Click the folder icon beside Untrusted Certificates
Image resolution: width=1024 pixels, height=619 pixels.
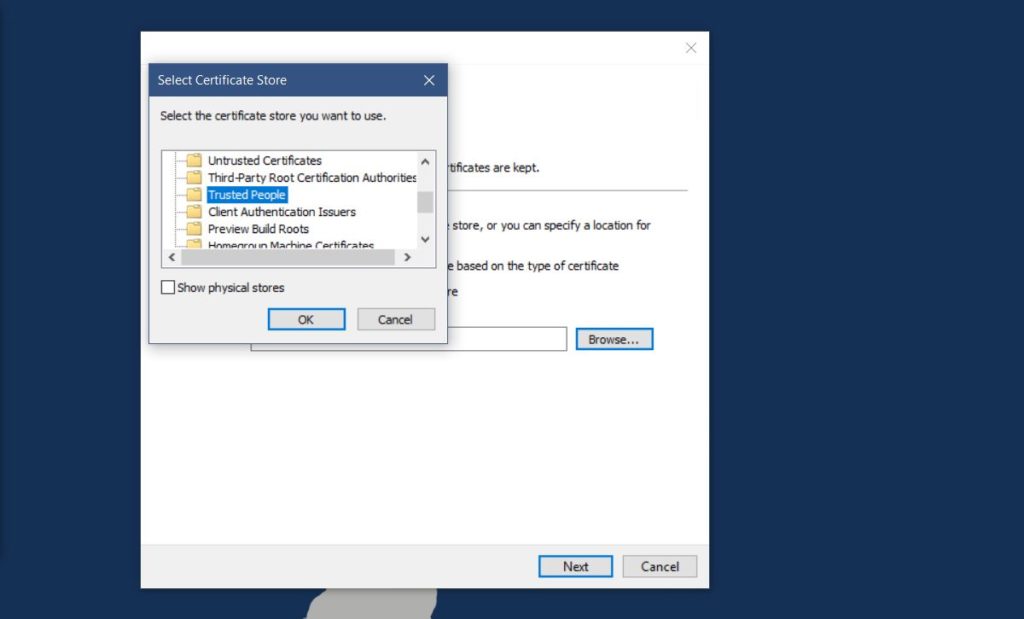click(195, 160)
